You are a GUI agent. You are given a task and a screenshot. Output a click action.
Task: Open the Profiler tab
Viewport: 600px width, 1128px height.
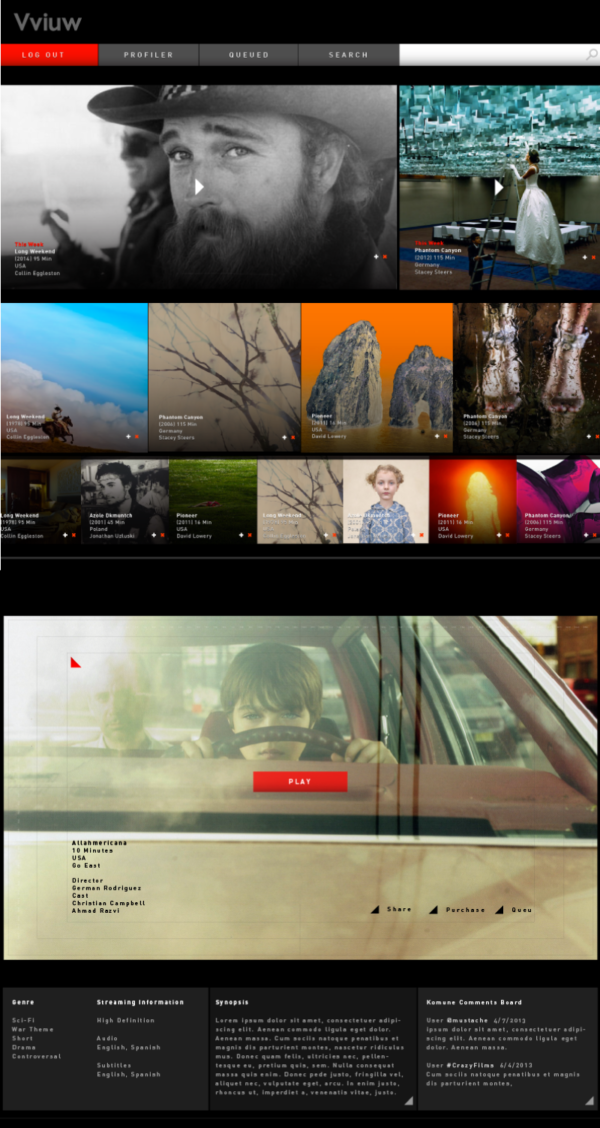pos(148,55)
